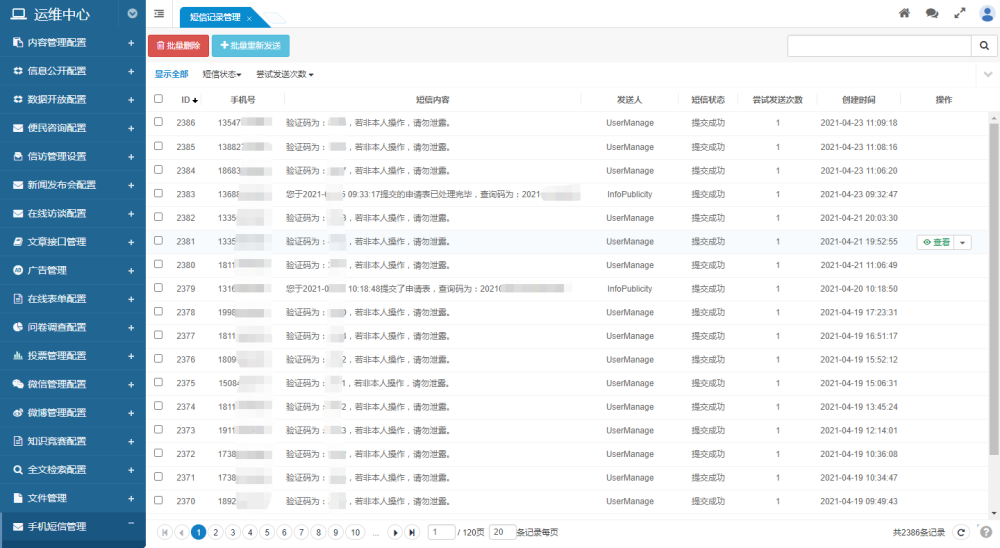Open the help question mark icon

click(986, 532)
